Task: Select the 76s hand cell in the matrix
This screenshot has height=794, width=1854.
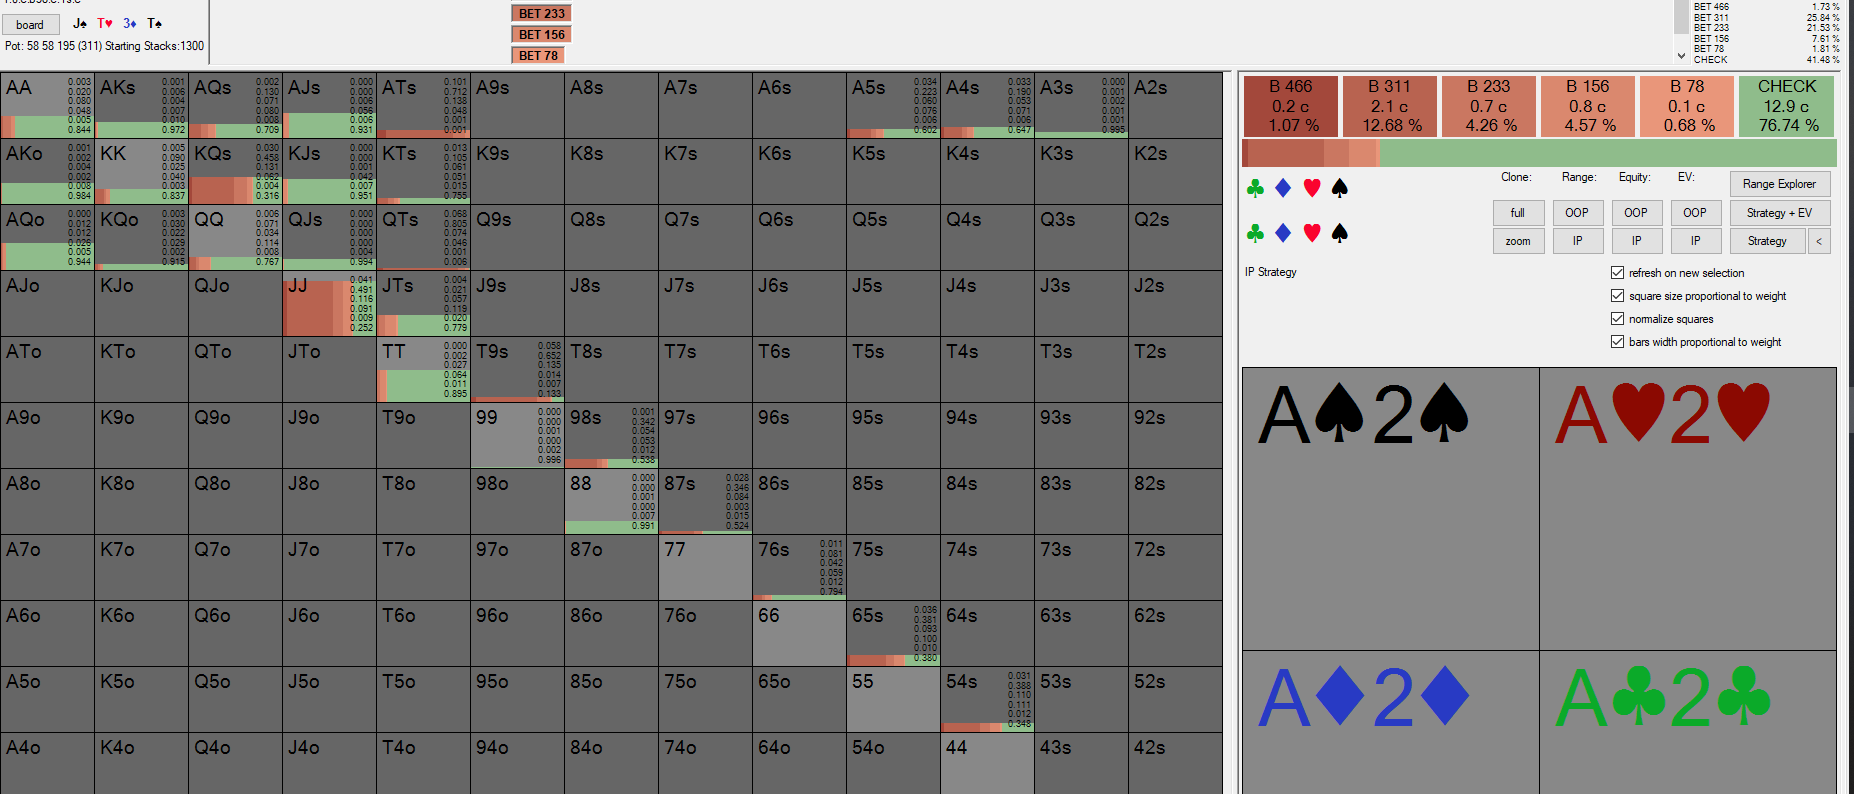Action: (x=799, y=567)
